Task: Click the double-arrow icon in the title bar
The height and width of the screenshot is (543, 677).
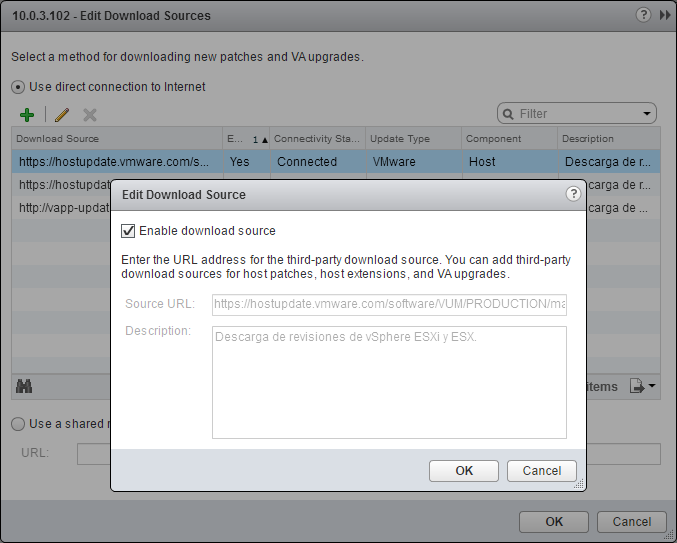Action: [x=664, y=15]
